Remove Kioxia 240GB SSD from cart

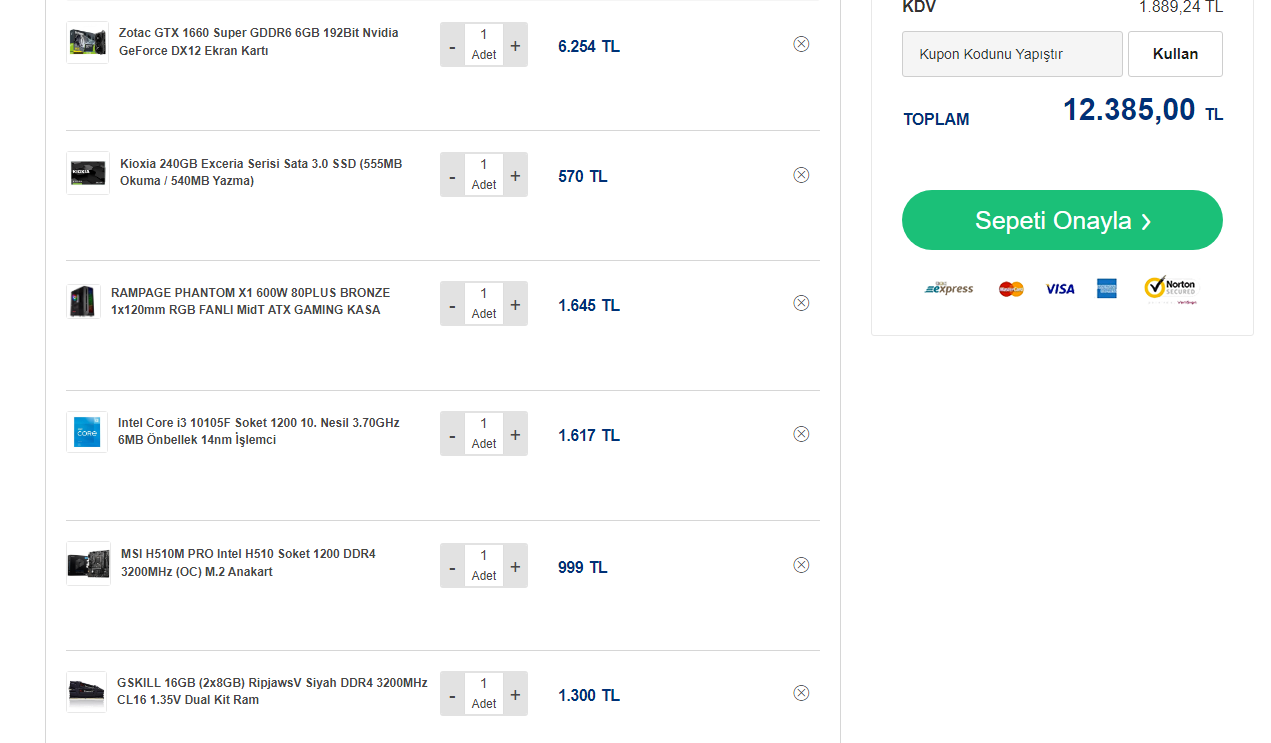click(x=801, y=175)
